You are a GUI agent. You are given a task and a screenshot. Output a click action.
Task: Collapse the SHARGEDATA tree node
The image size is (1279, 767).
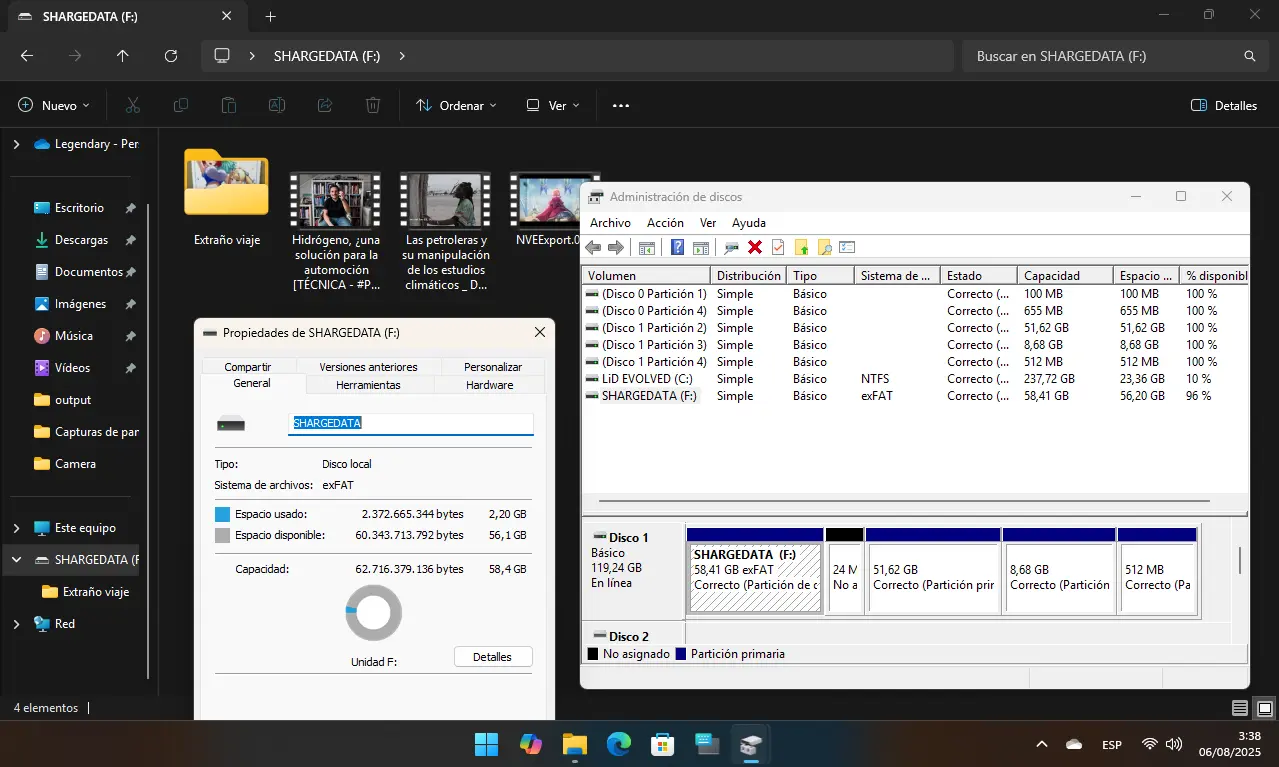pyautogui.click(x=16, y=560)
